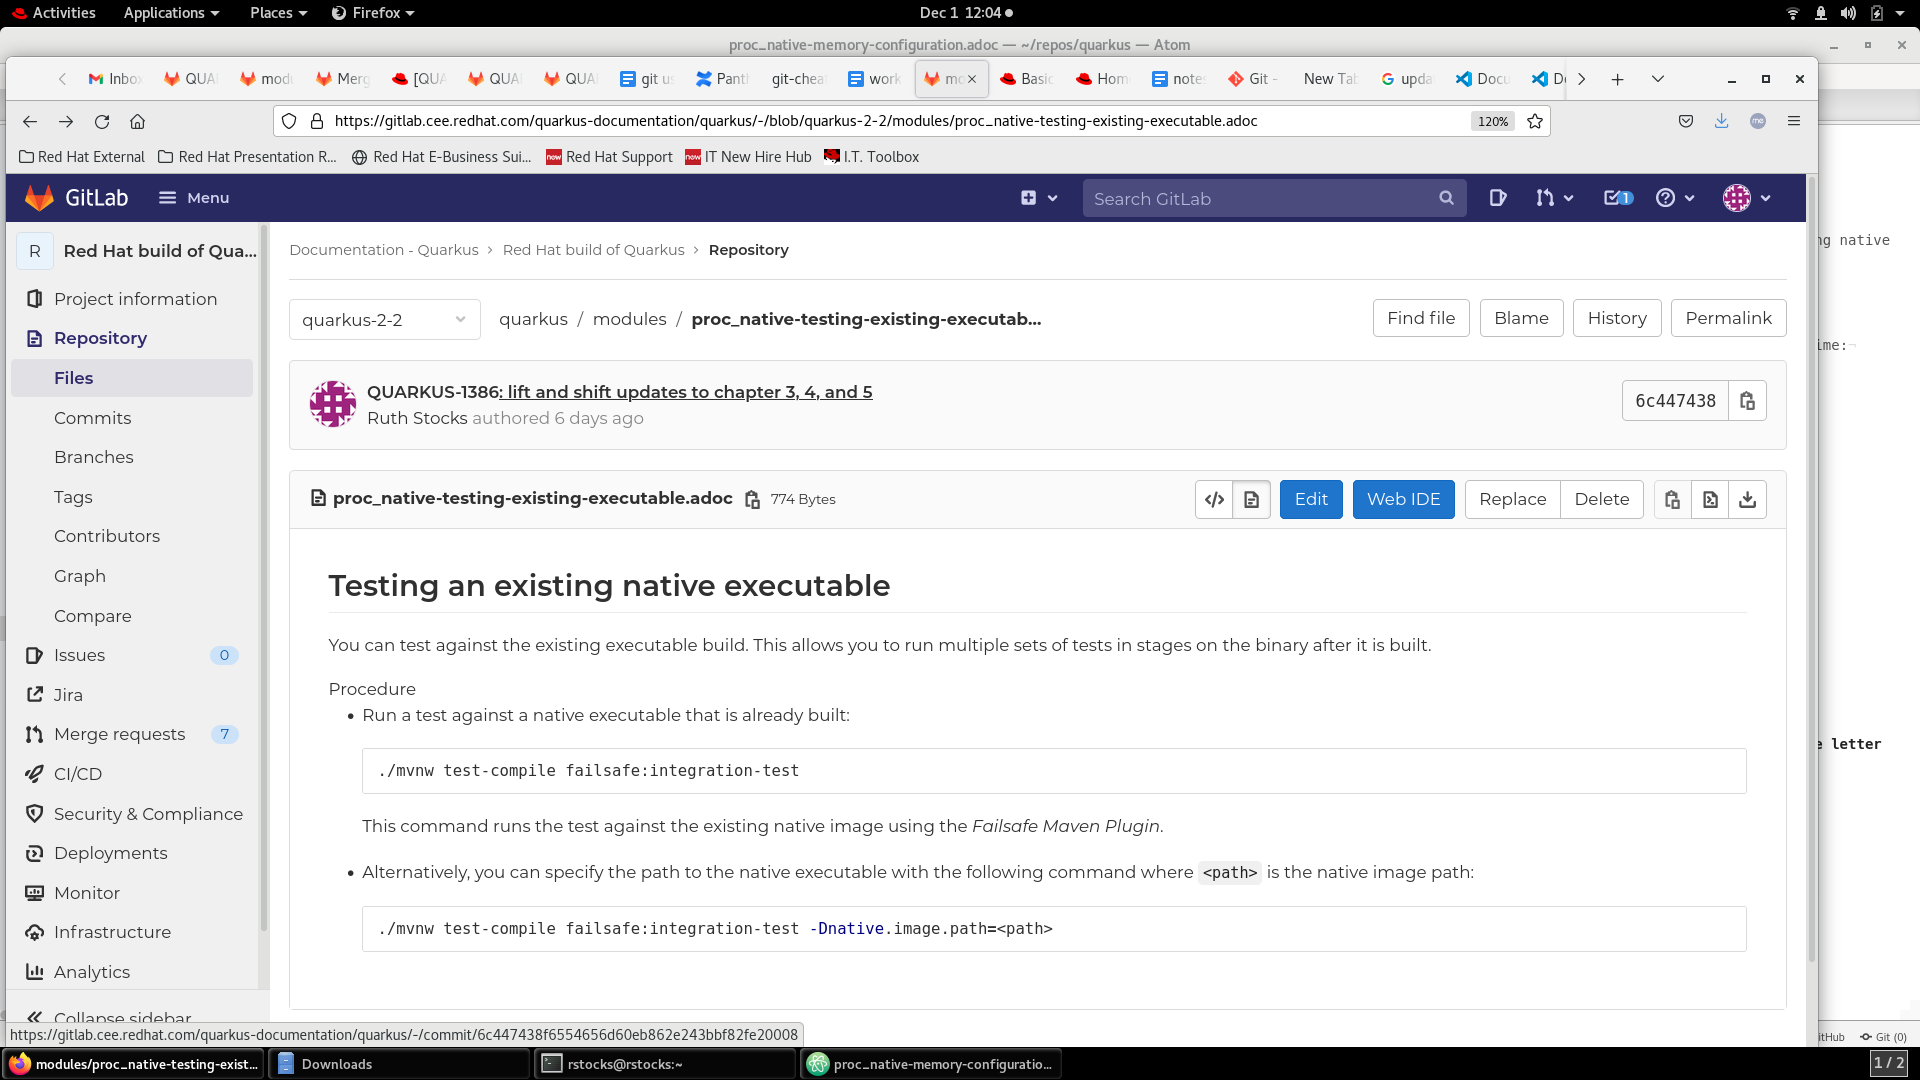Copy file path next to filename
This screenshot has height=1080, width=1920.
point(752,500)
